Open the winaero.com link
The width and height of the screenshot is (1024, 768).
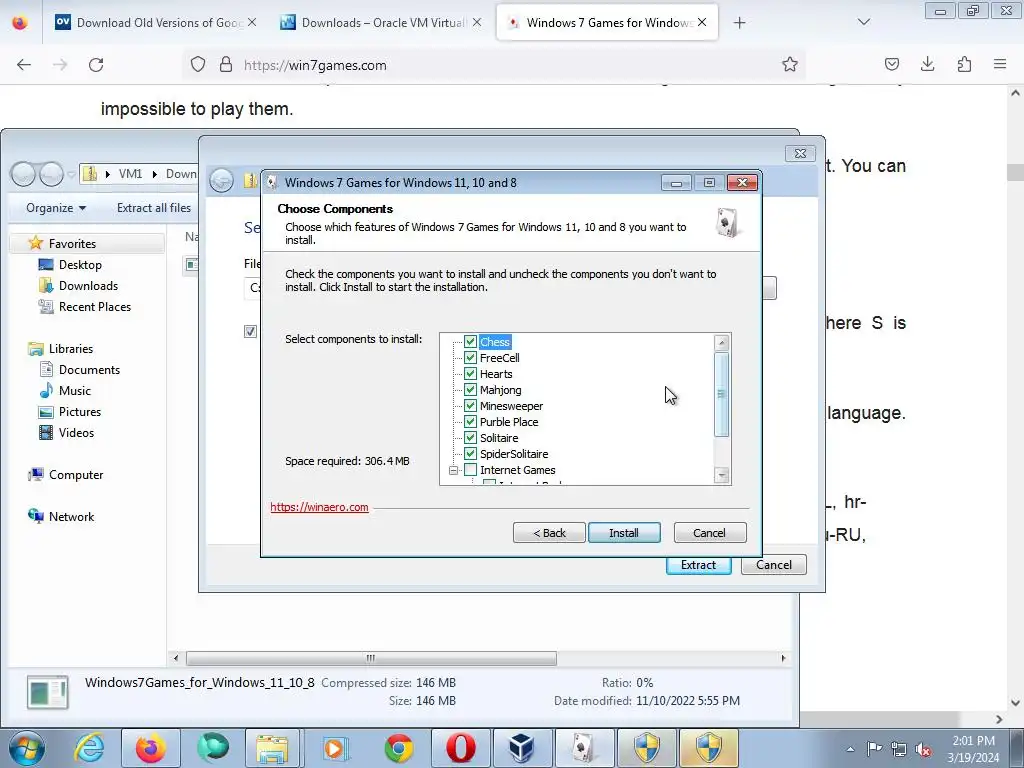319,507
